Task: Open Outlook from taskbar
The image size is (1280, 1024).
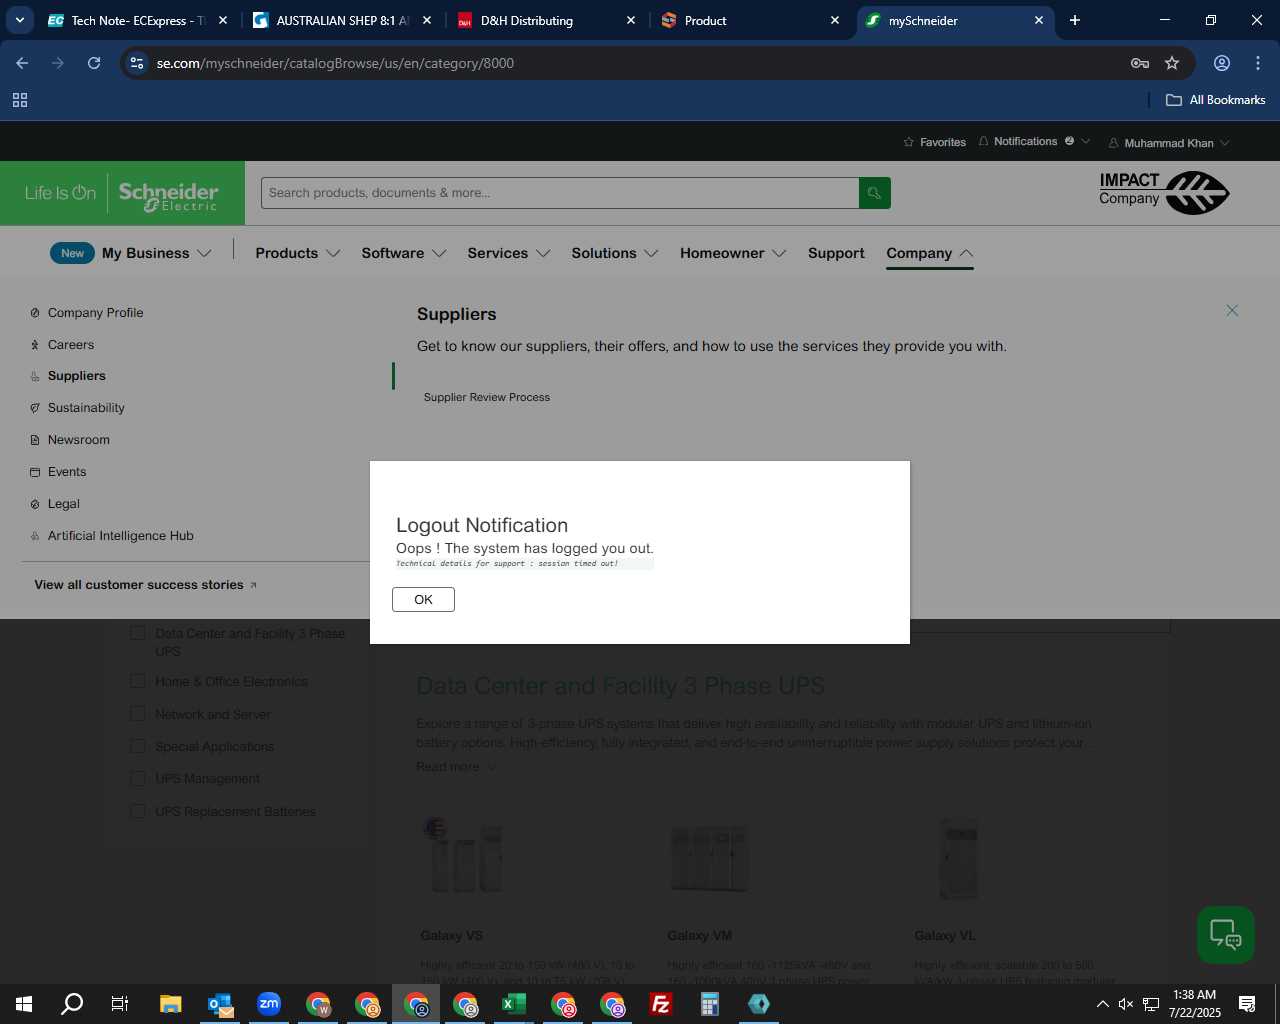Action: click(220, 1004)
